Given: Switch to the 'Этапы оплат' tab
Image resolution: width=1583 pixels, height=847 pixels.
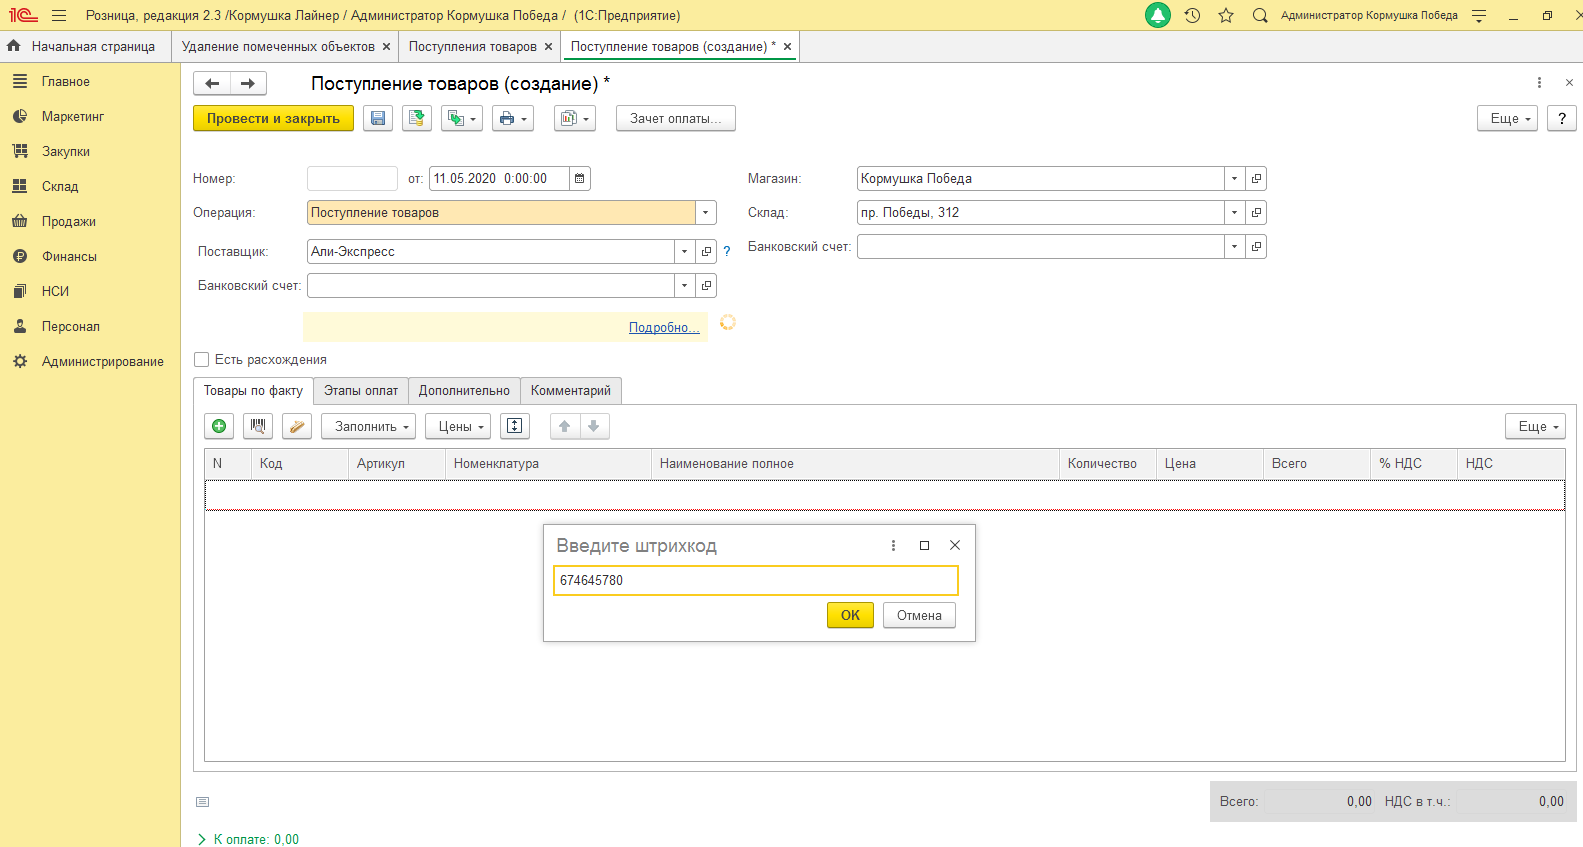Looking at the screenshot, I should point(361,391).
